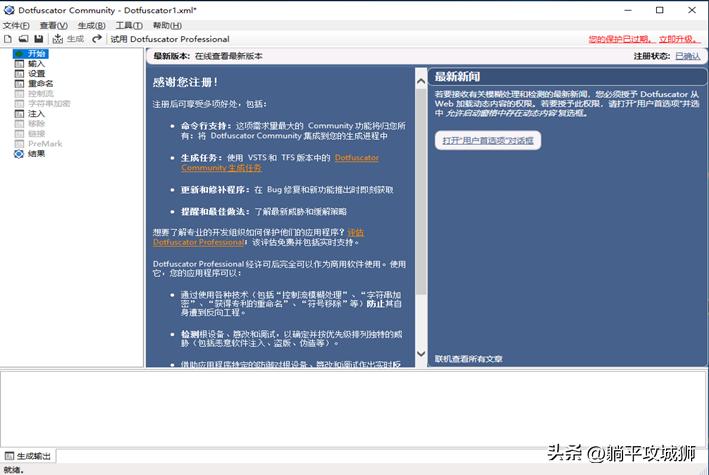
Task: Click the 就绪 status bar text
Action: (x=13, y=470)
